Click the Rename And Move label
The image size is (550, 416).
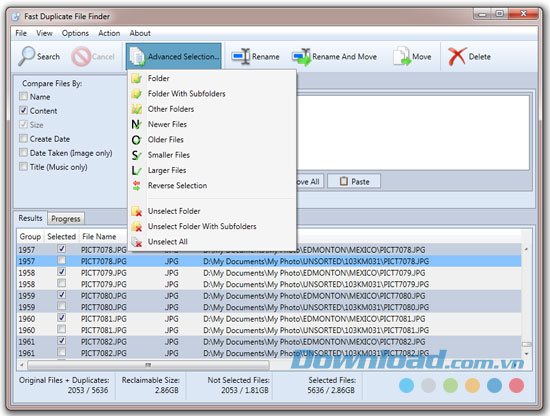click(344, 56)
